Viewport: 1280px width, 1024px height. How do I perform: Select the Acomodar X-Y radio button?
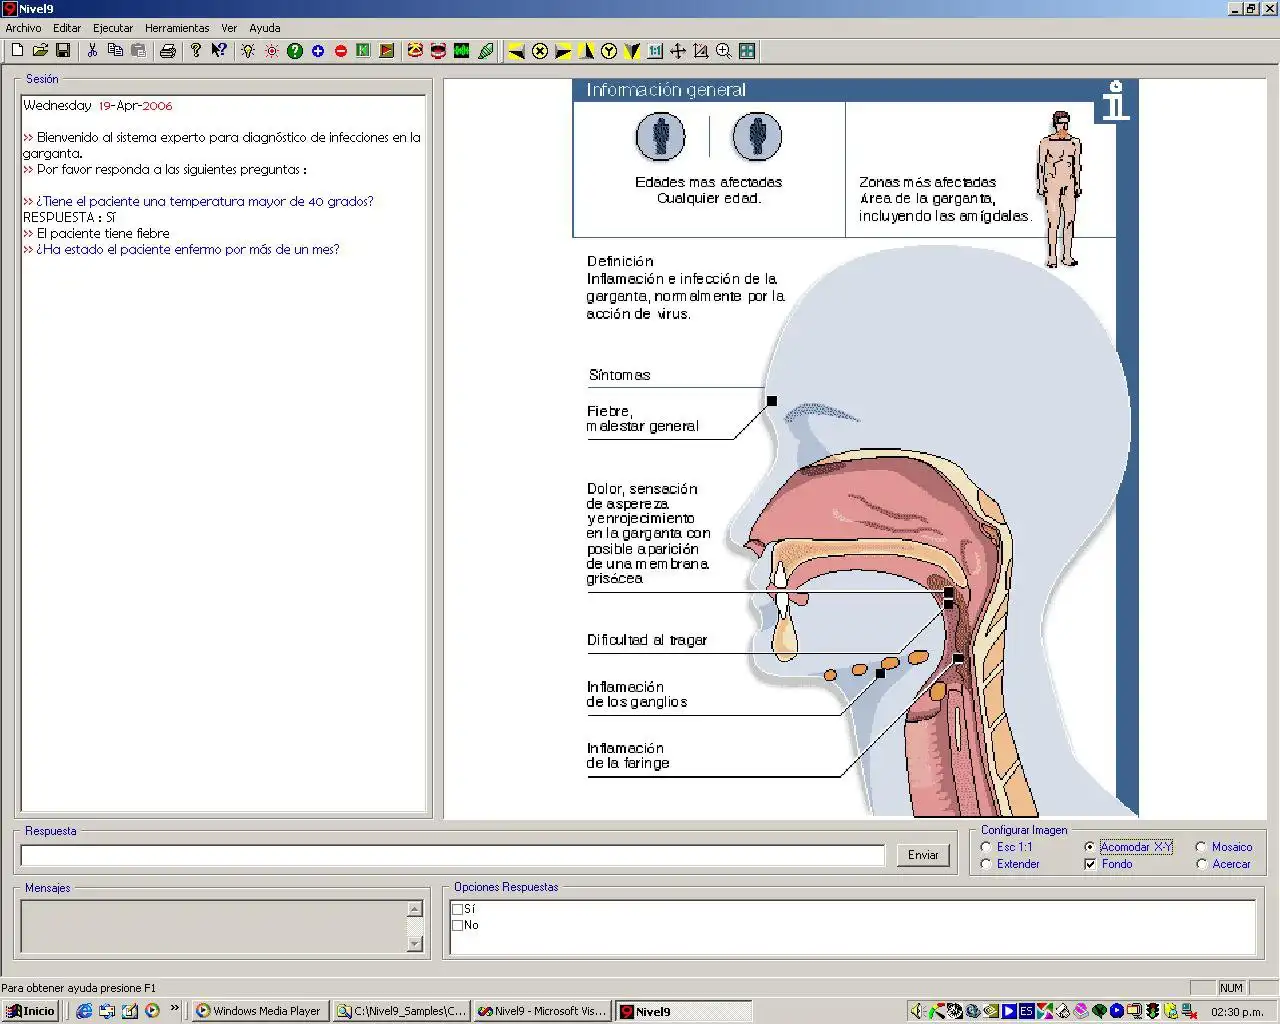1090,847
